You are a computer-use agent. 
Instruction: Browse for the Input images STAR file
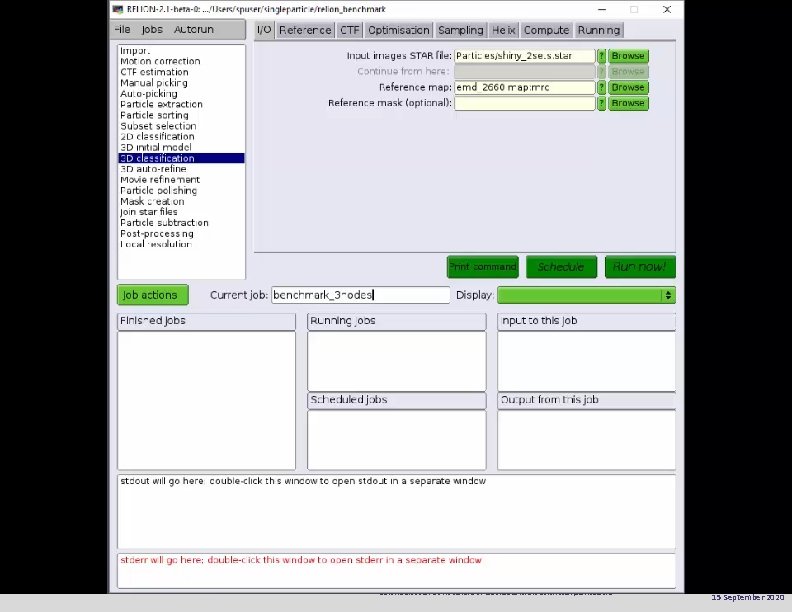coord(628,56)
